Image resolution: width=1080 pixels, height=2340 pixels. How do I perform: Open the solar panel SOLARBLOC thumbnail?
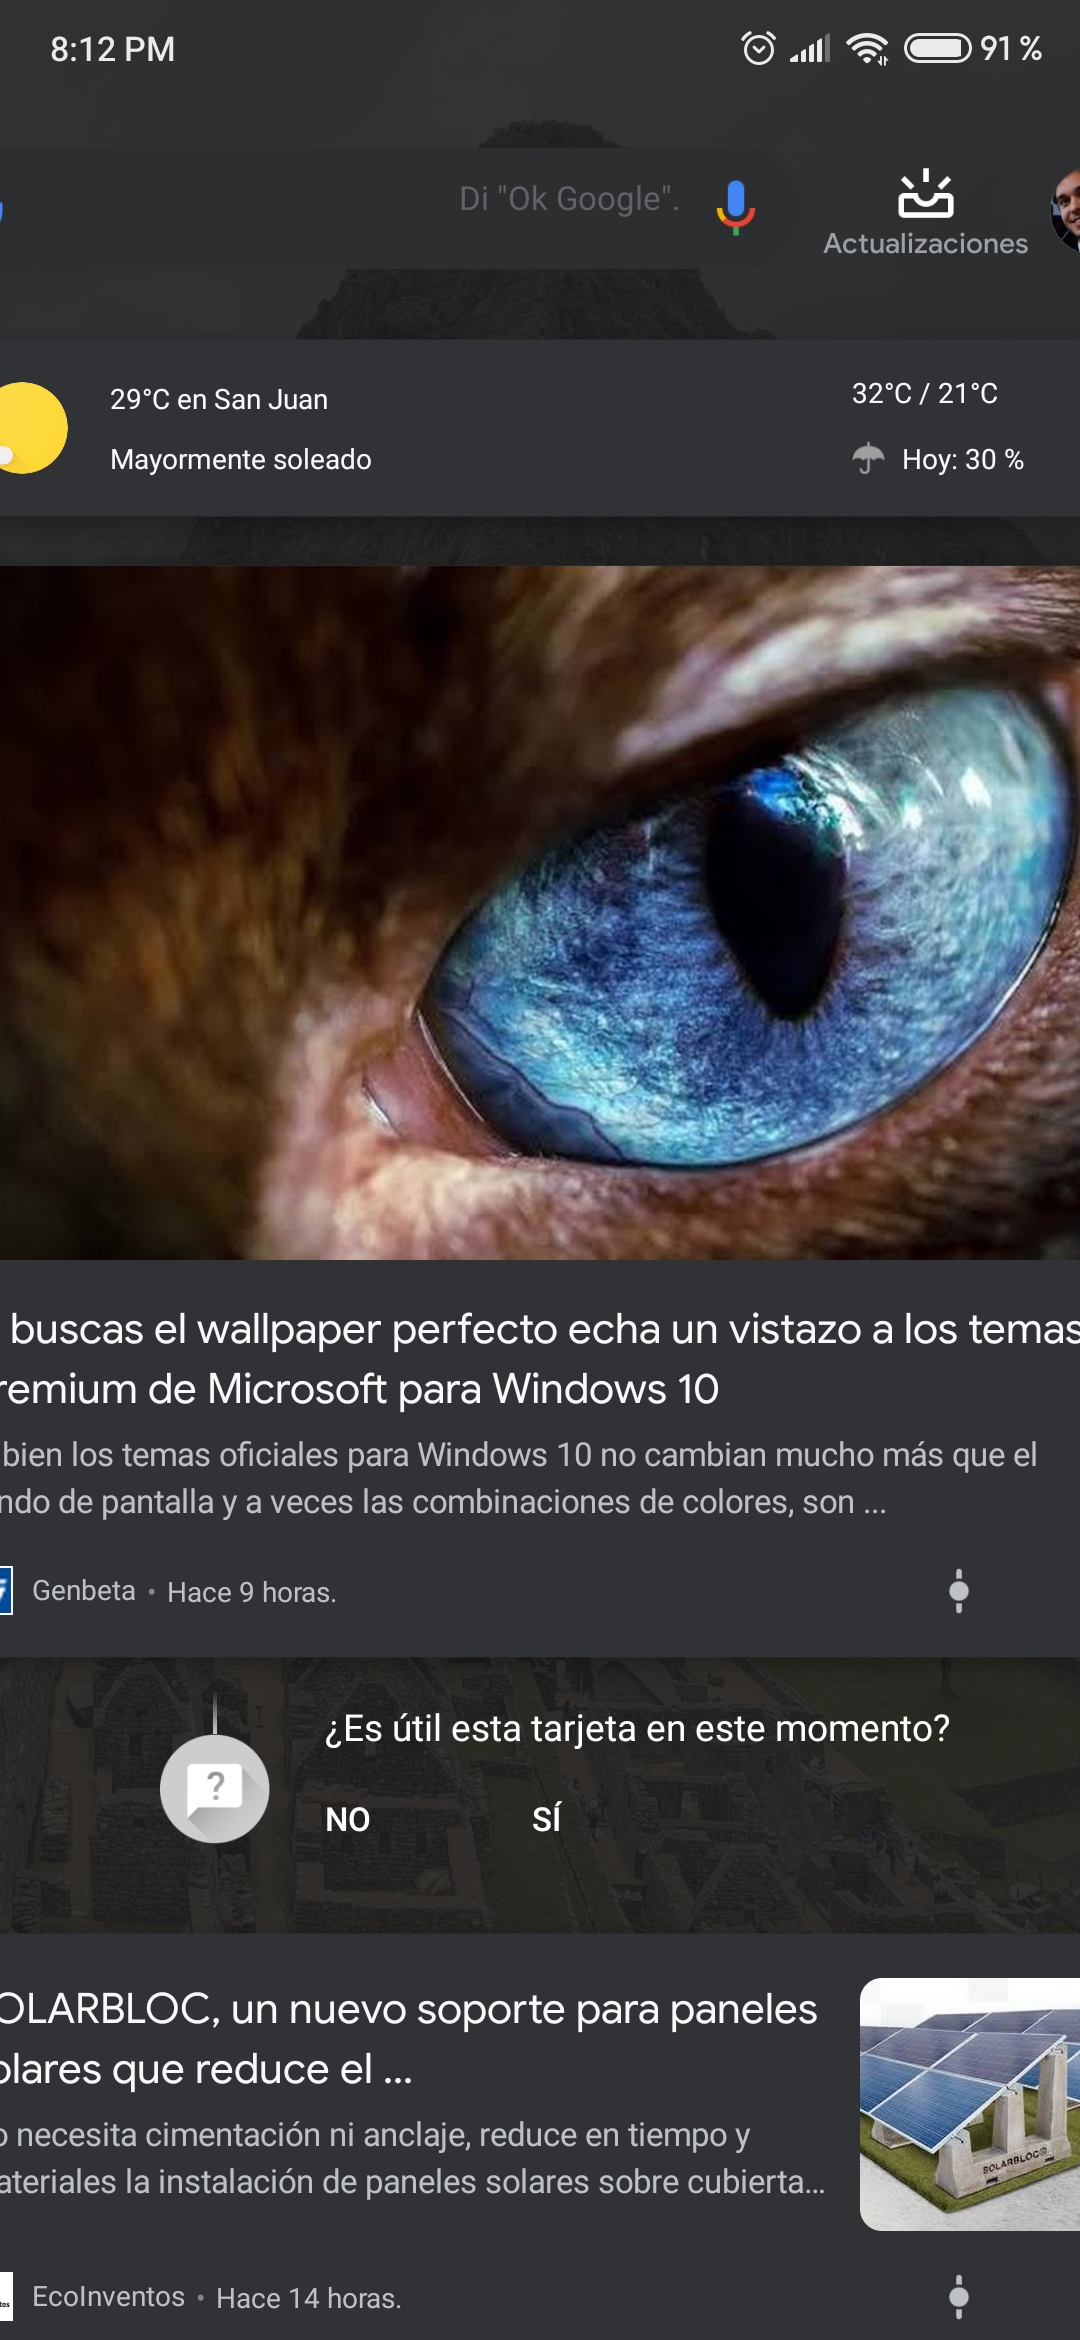click(970, 2104)
